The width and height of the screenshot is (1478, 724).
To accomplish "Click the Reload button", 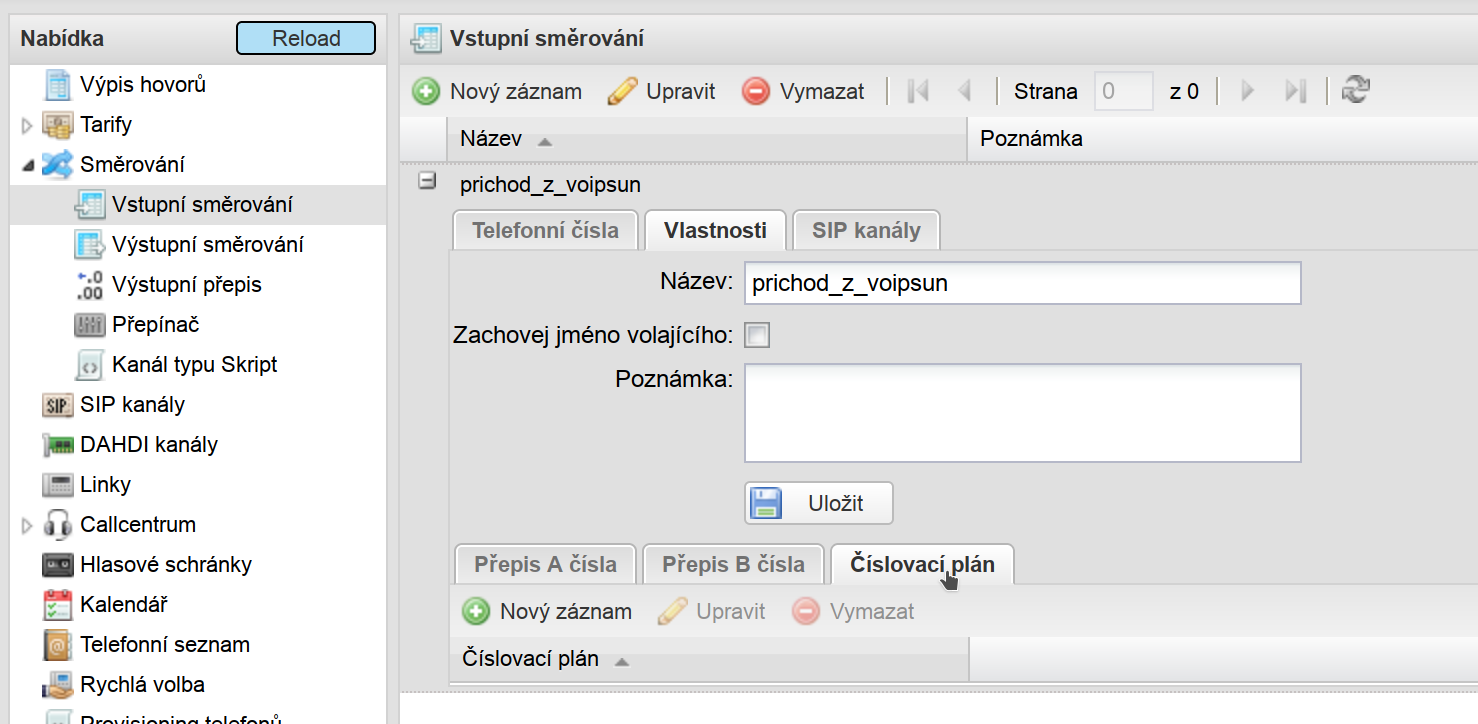I will coord(306,38).
